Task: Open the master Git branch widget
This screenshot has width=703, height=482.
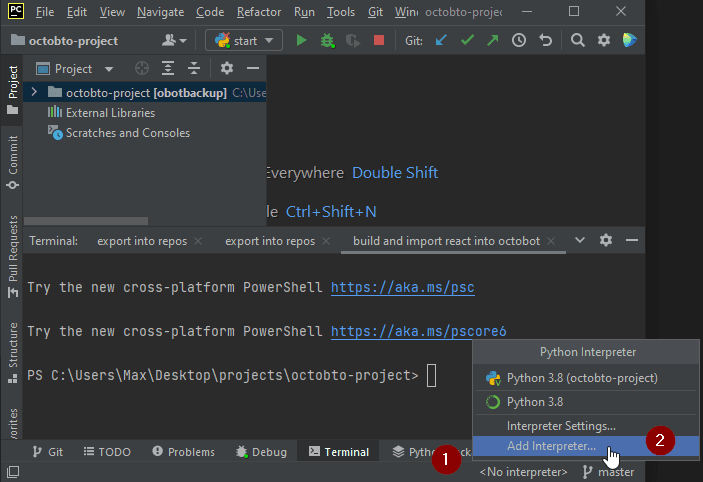Action: (x=608, y=472)
